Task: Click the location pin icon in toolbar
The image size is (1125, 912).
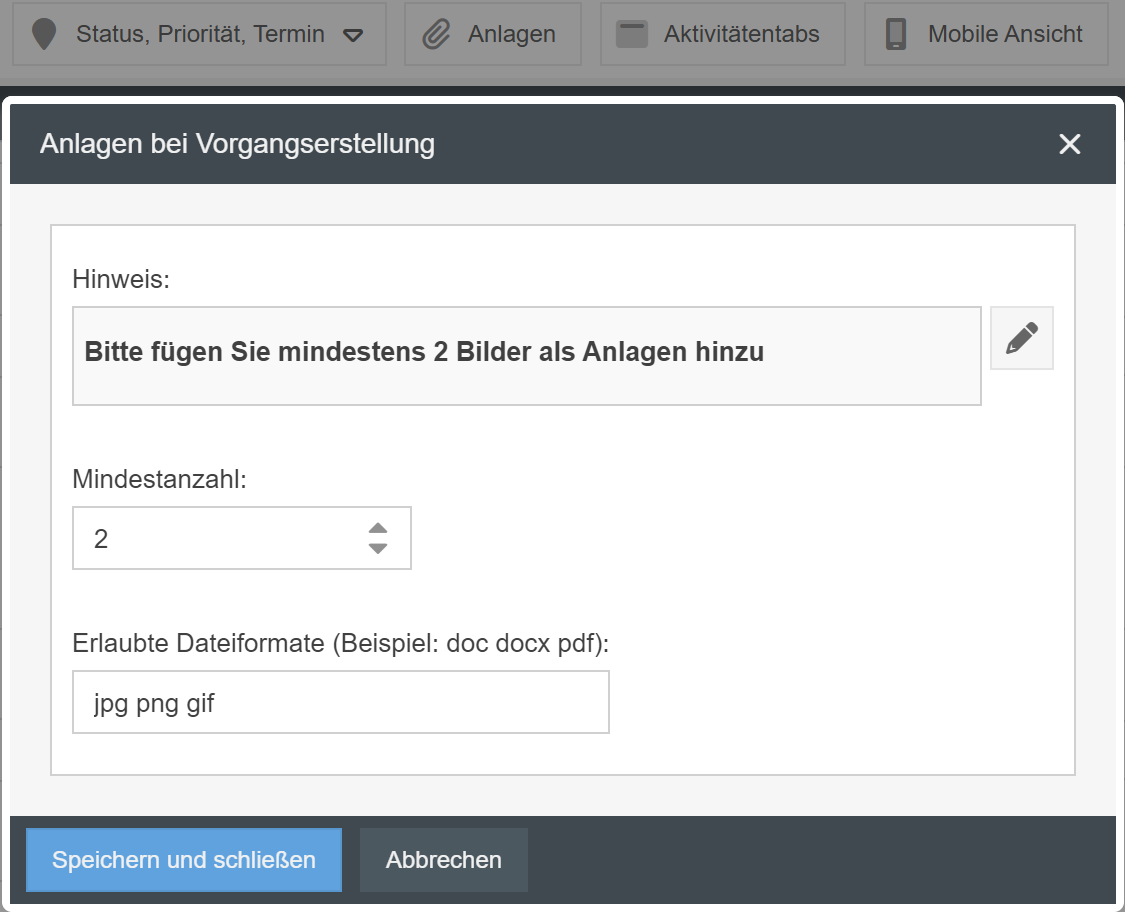Action: (x=43, y=34)
